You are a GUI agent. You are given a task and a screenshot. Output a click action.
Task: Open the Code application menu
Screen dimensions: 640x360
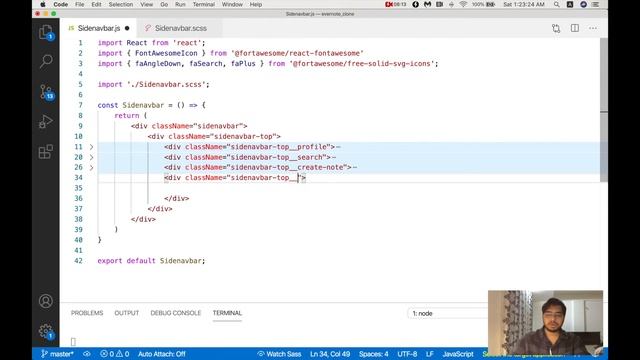coord(60,4)
